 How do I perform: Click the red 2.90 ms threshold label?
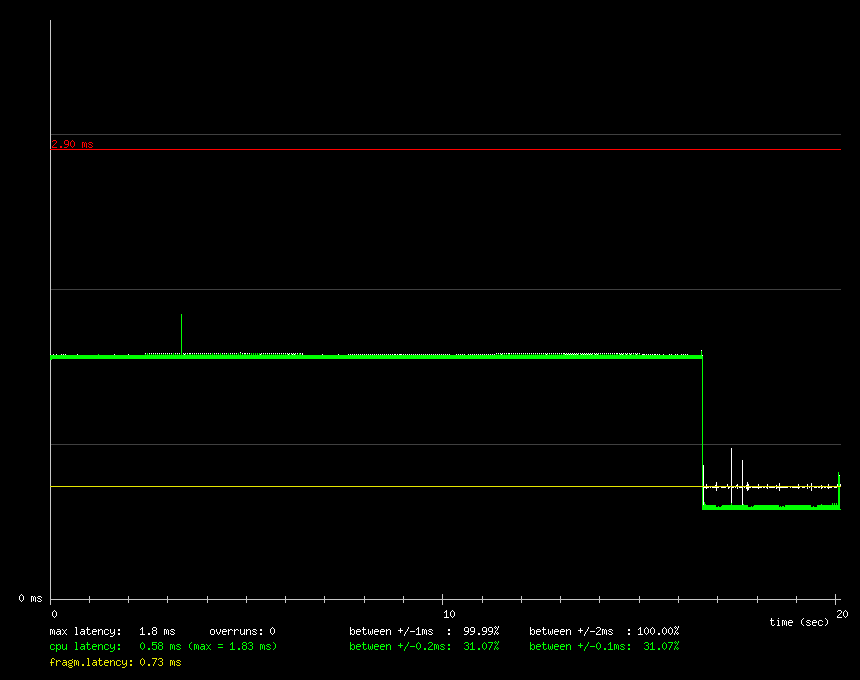[x=72, y=144]
